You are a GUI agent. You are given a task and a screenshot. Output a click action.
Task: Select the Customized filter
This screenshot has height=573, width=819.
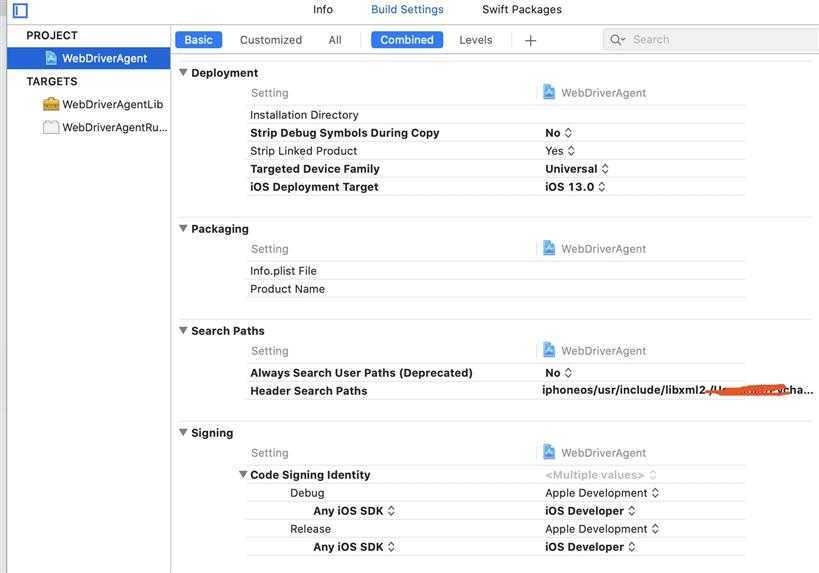(x=271, y=40)
